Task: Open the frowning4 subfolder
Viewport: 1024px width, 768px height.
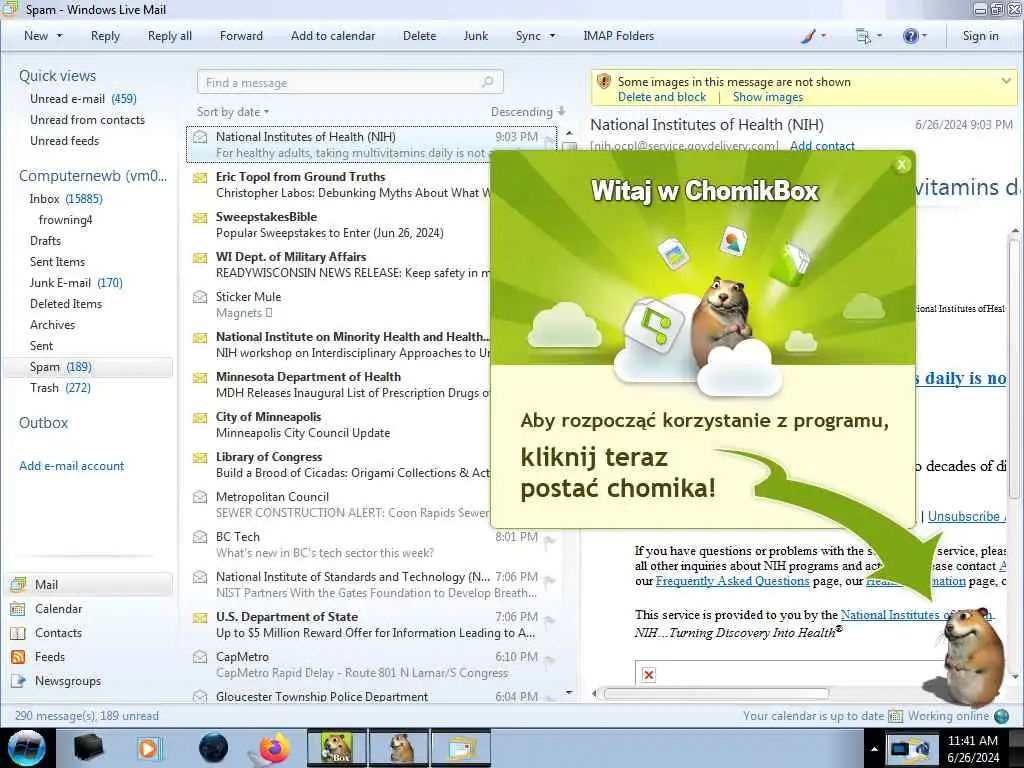Action: tap(65, 219)
